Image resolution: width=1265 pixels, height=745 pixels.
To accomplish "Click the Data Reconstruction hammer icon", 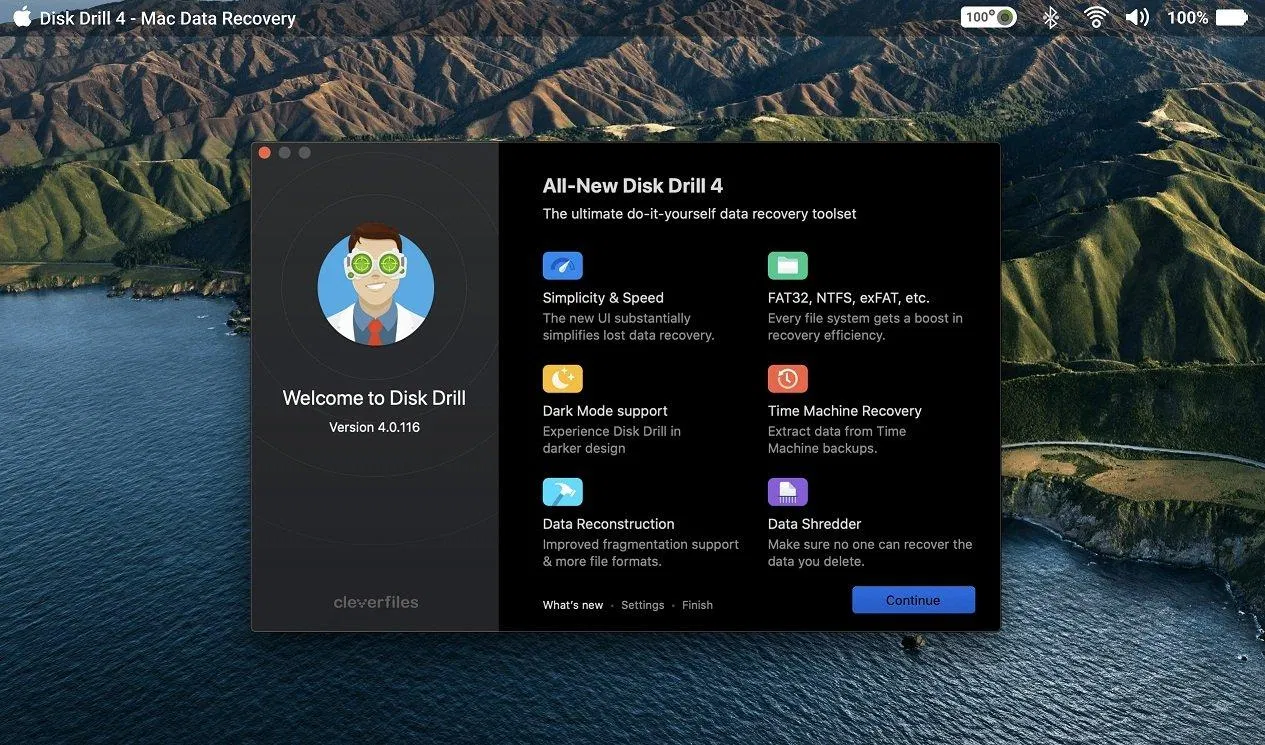I will 562,492.
